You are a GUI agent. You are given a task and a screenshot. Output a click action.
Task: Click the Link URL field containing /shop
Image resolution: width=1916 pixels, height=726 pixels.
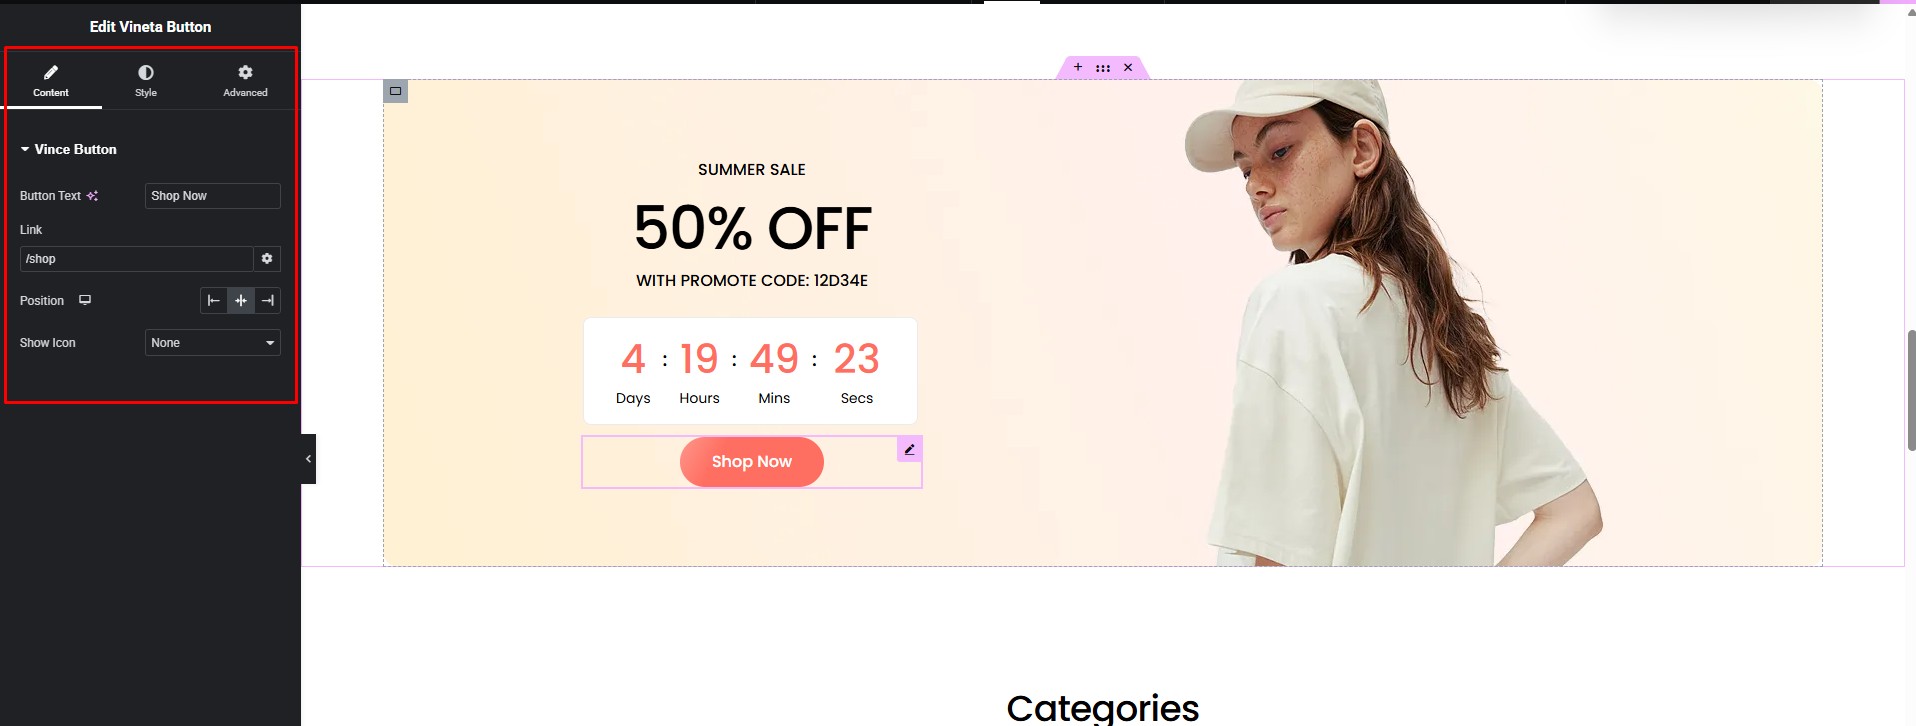136,259
